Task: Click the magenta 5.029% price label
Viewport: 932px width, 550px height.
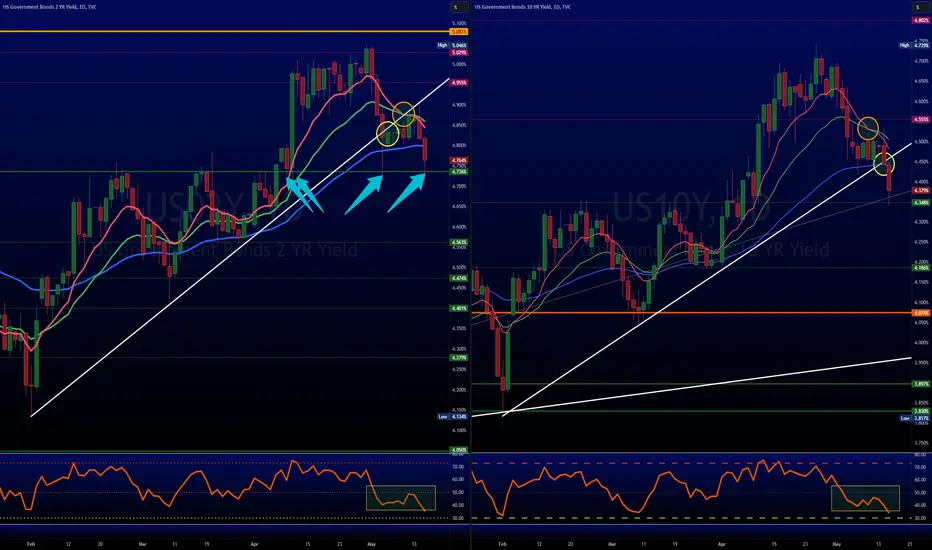Action: 459,53
